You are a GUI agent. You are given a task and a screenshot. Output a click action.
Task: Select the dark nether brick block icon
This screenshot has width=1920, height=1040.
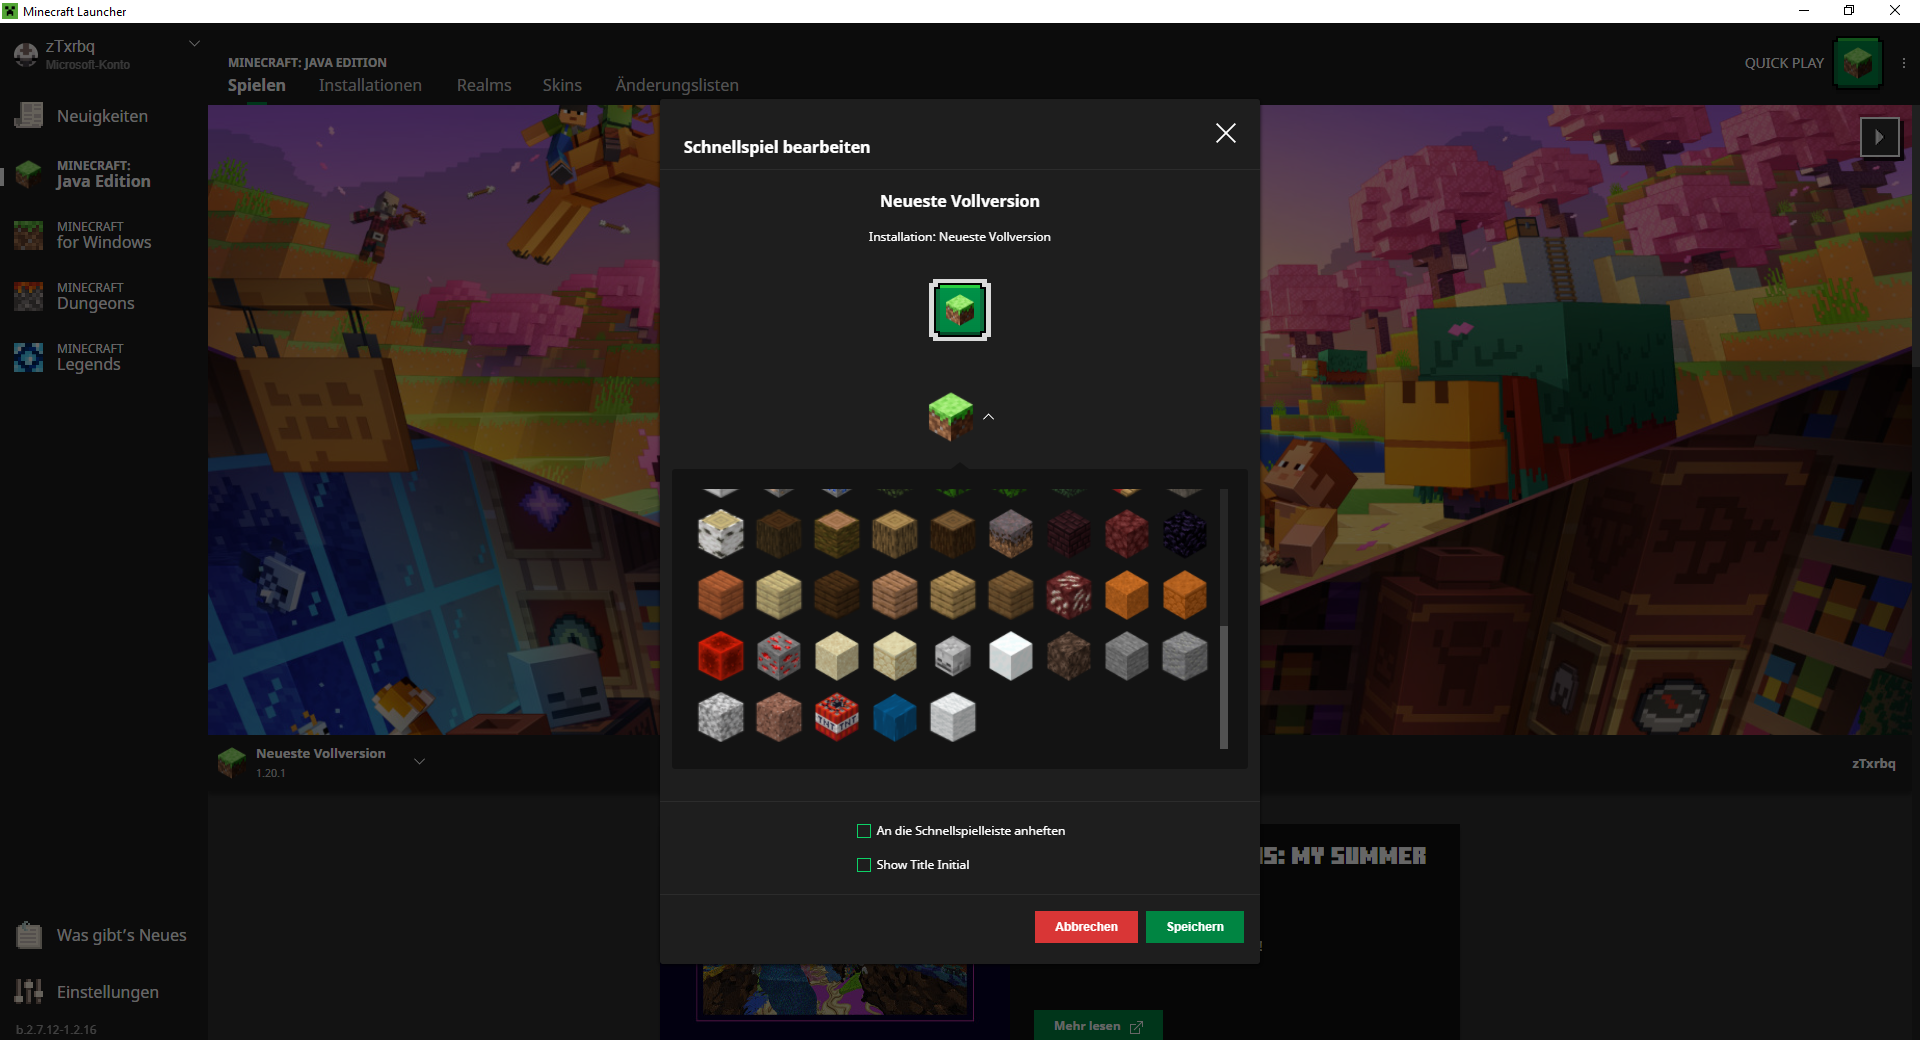[x=1069, y=533]
